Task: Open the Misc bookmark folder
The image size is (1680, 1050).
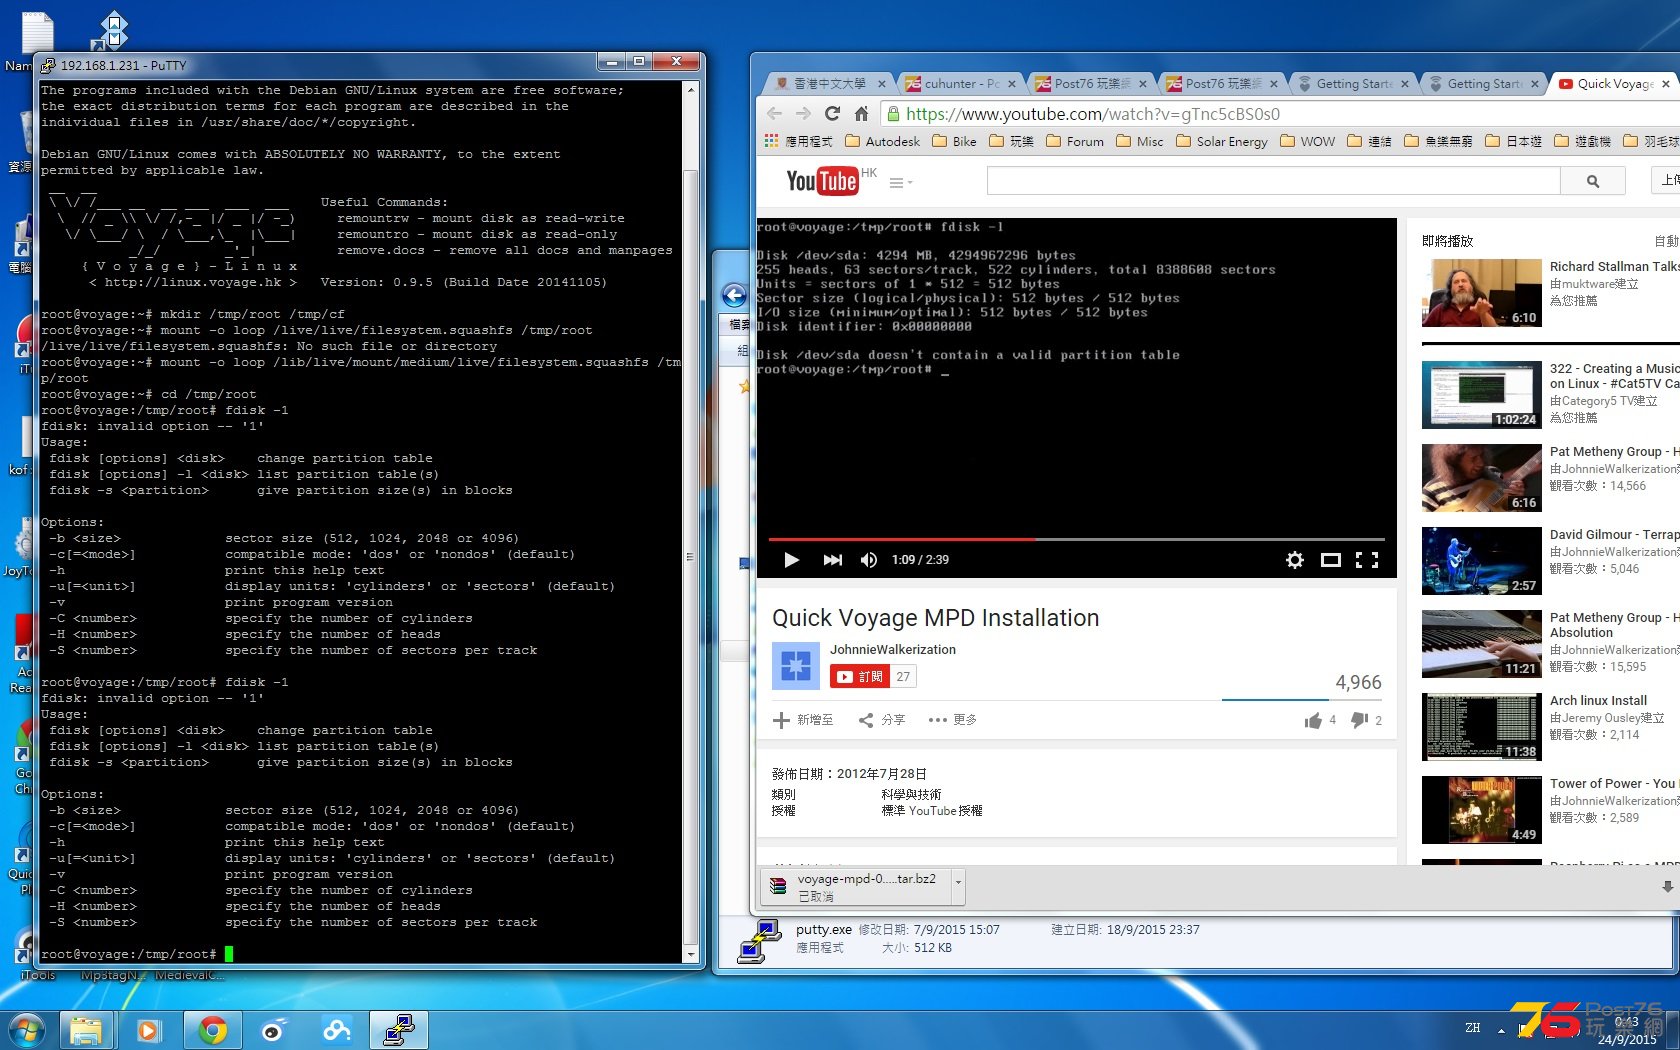Action: coord(1140,142)
